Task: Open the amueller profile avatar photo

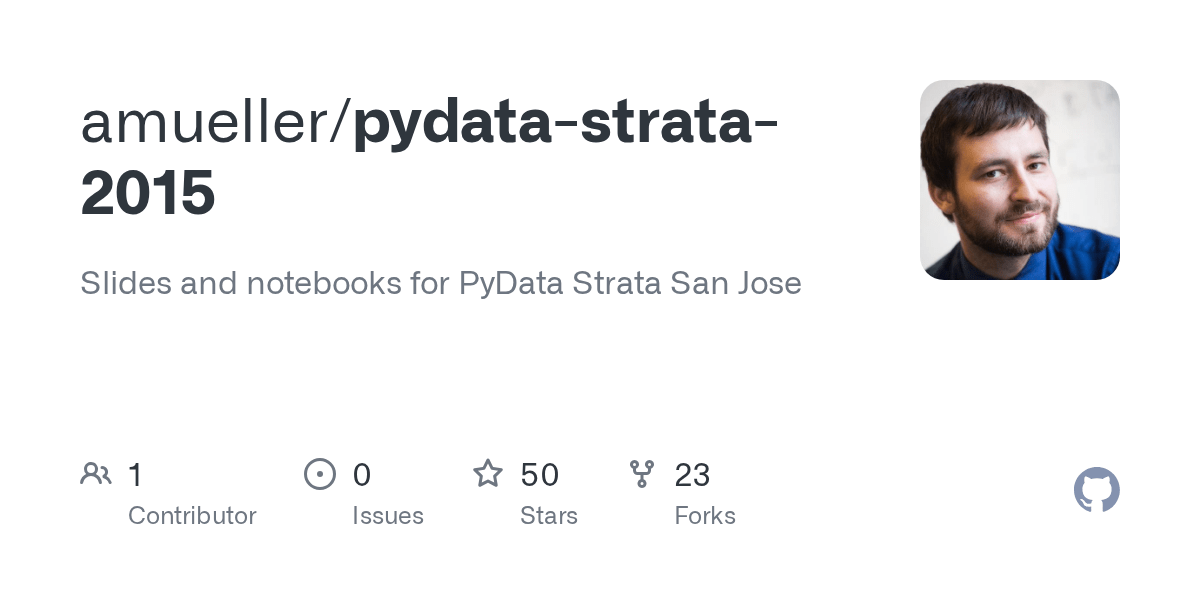Action: pos(1019,180)
